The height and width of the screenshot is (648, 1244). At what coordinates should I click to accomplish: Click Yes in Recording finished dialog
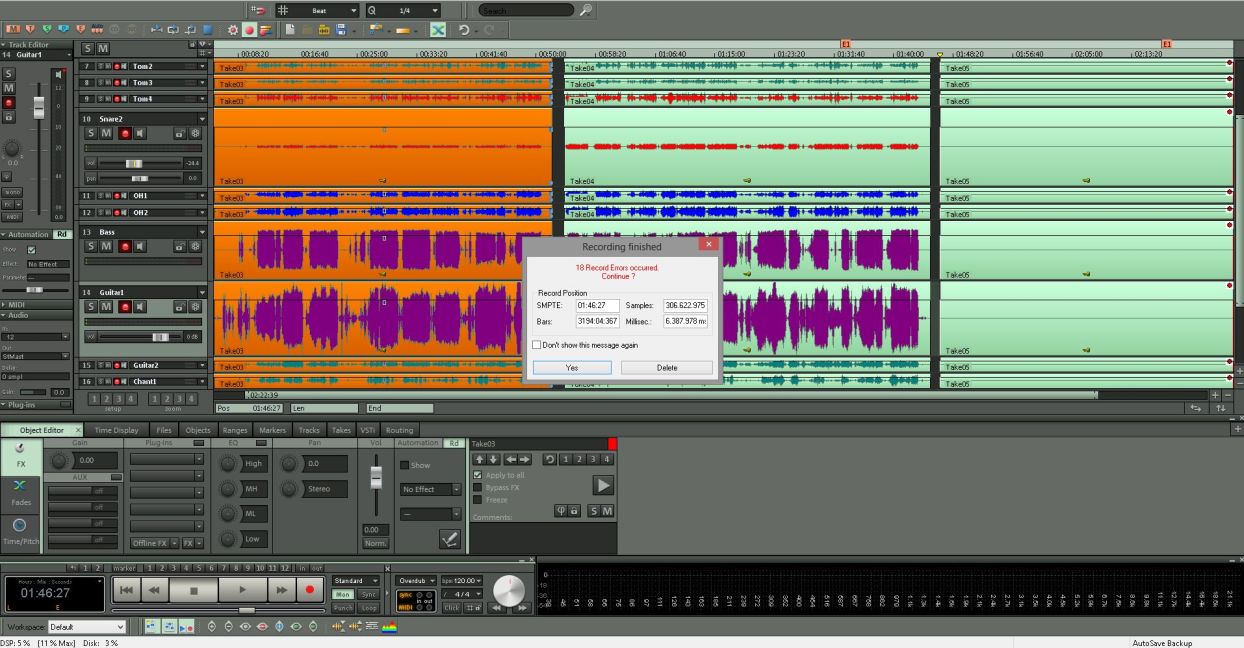click(x=572, y=367)
